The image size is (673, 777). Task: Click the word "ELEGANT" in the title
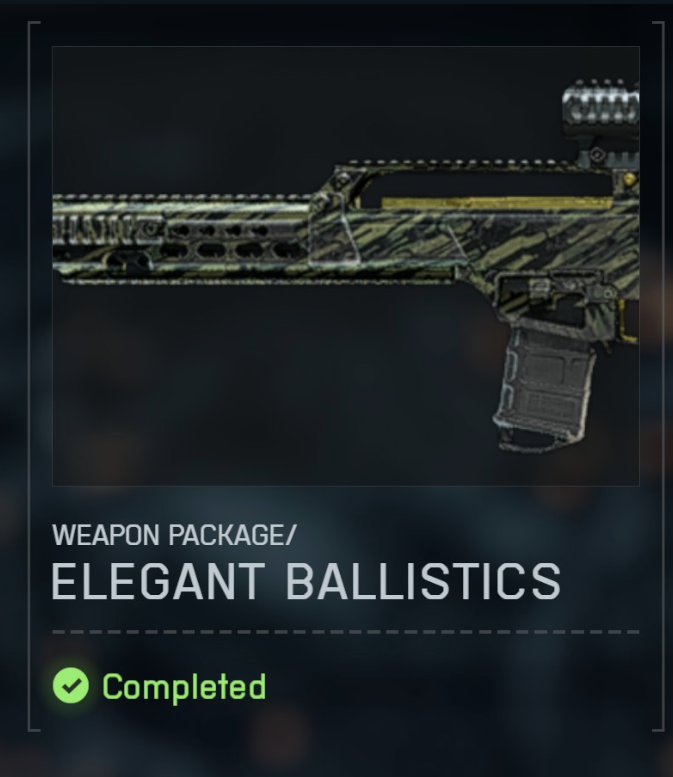point(158,581)
